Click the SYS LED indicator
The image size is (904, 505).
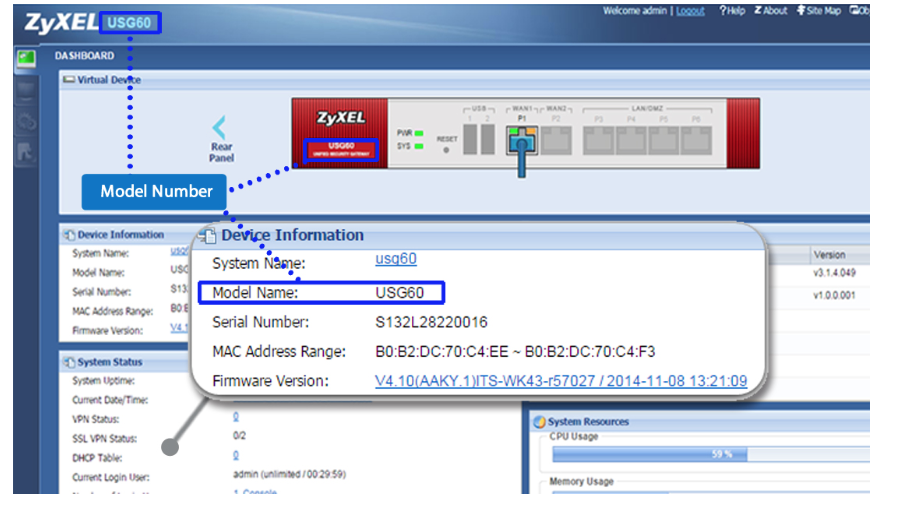coord(419,146)
